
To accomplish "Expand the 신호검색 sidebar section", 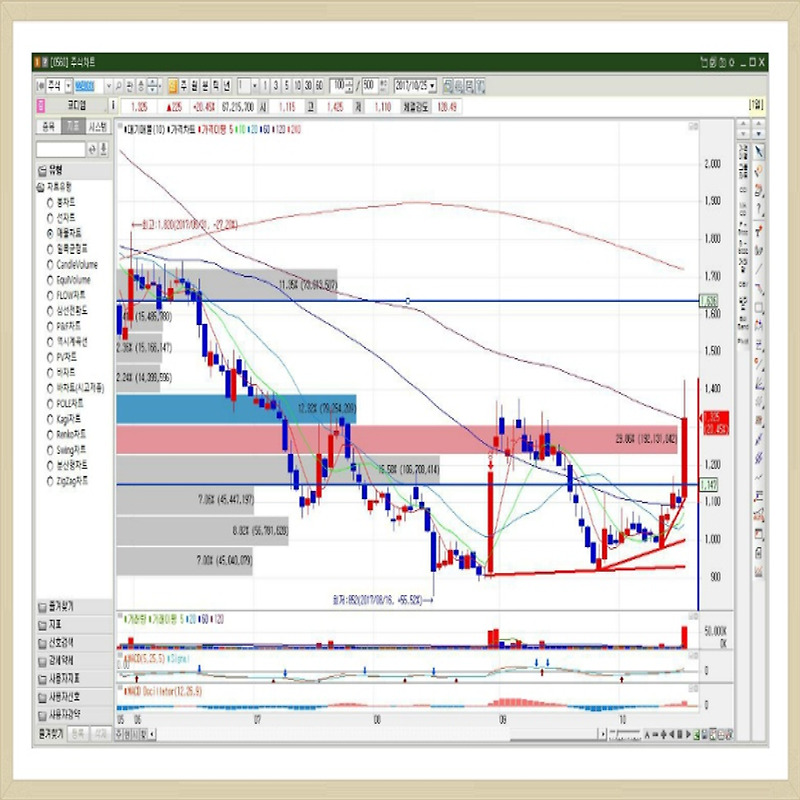I will coord(74,642).
